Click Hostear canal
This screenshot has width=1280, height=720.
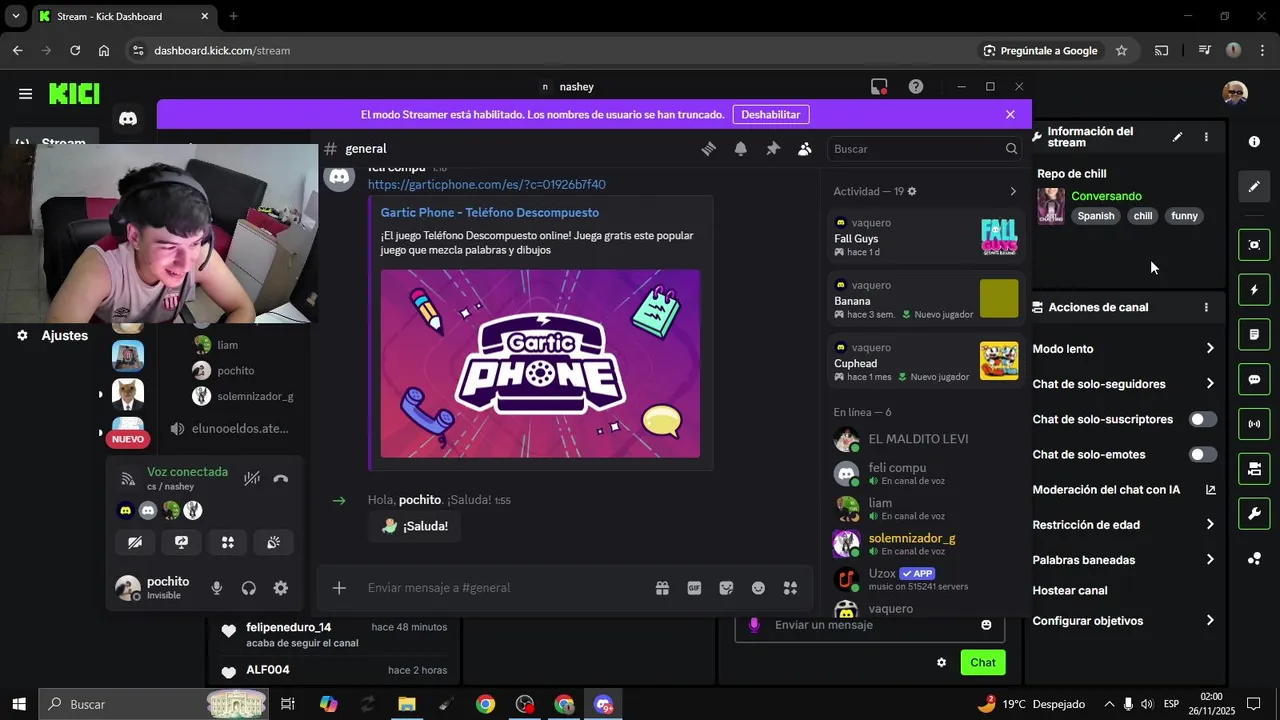click(1070, 591)
